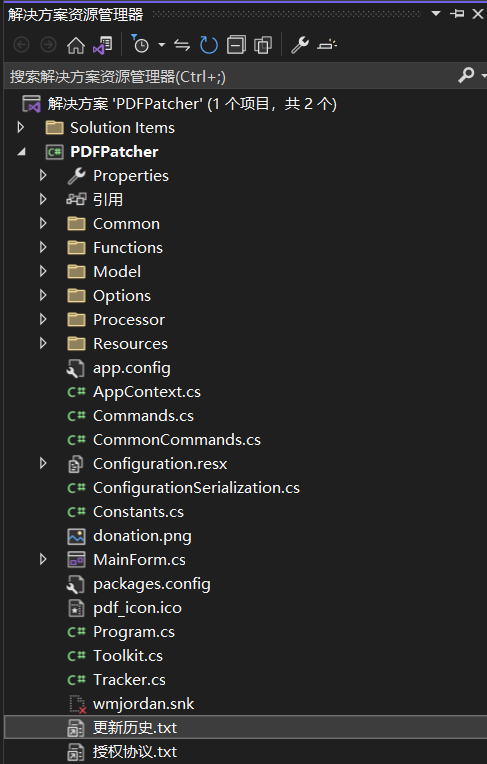Image resolution: width=487 pixels, height=764 pixels.
Task: Toggle auto-hide pin icon
Action: (457, 14)
